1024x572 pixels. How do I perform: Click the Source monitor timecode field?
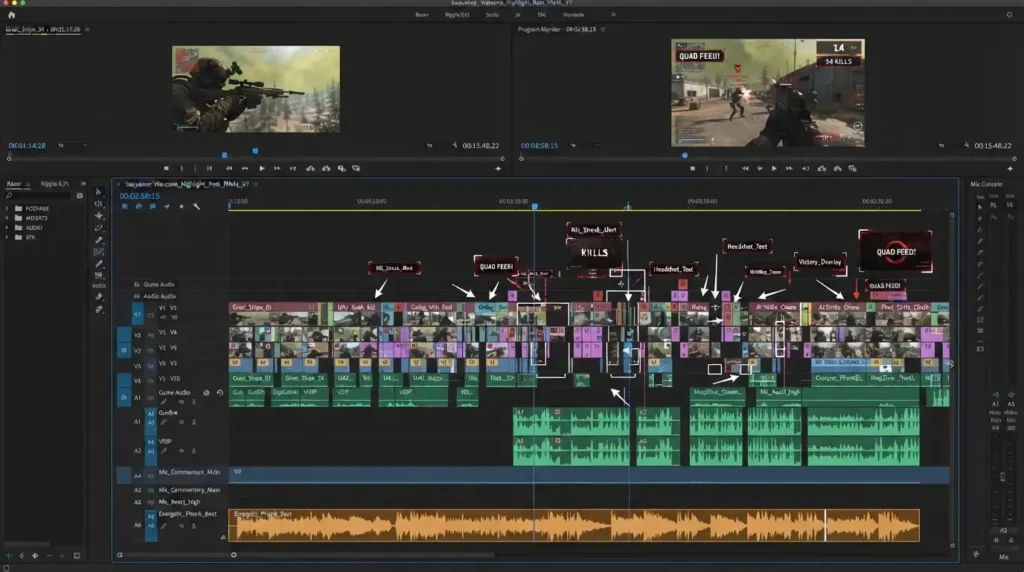tap(27, 146)
